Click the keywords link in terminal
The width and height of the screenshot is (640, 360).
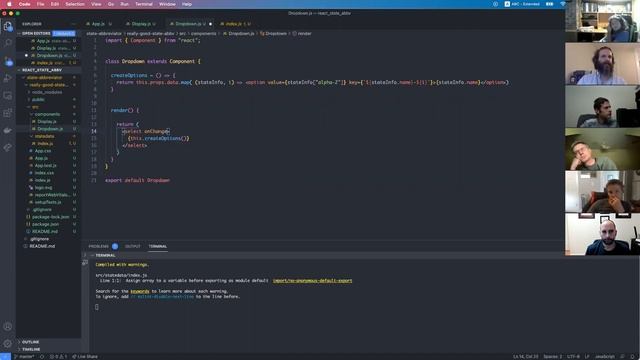pos(140,291)
